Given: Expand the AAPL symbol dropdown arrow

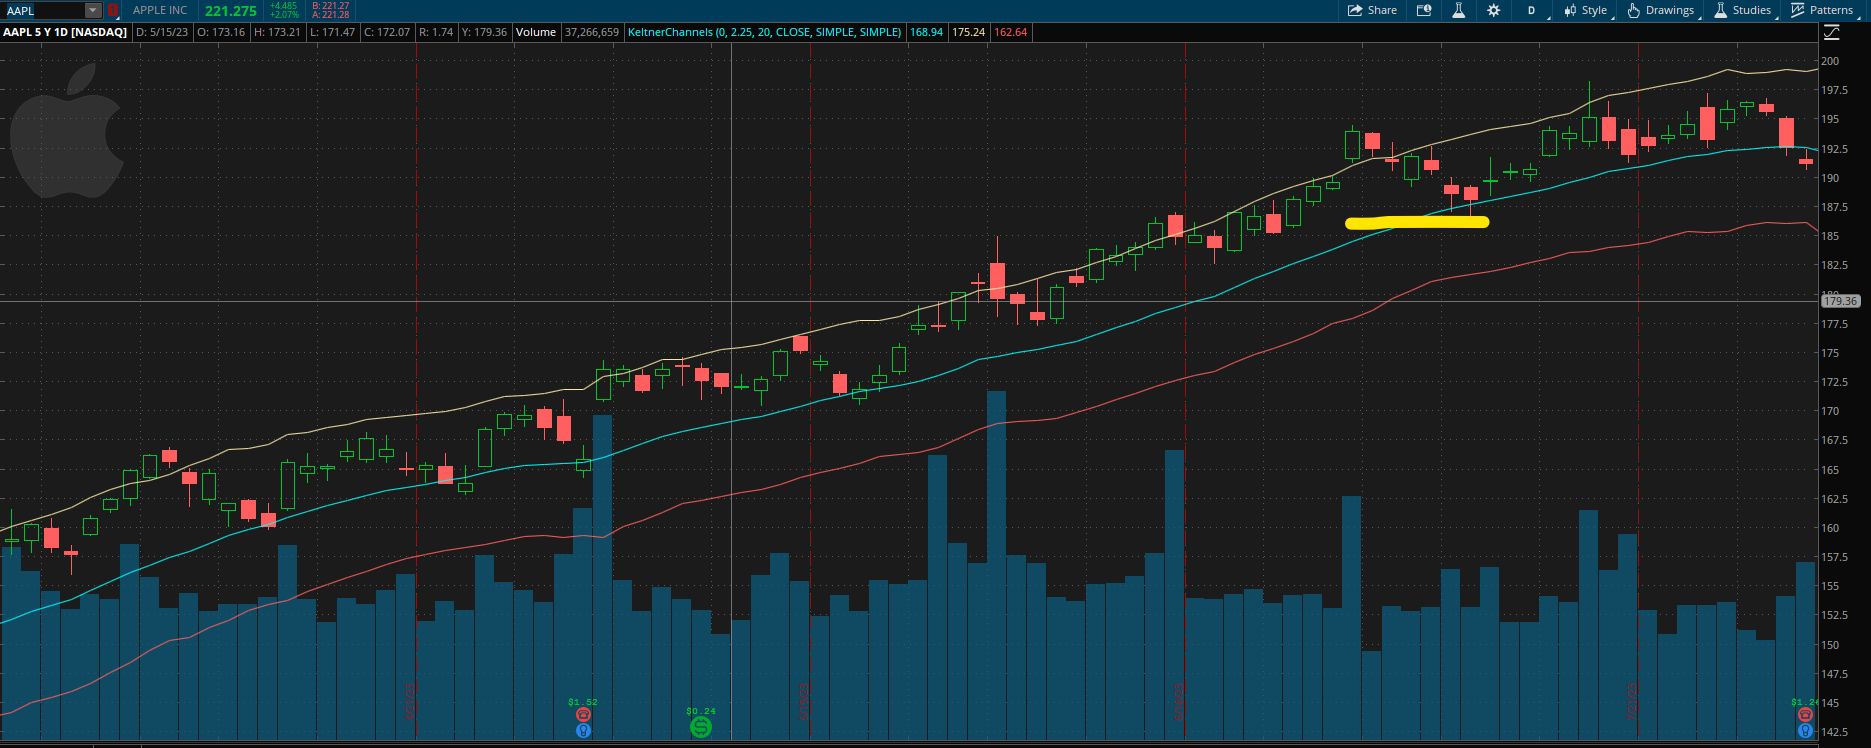Looking at the screenshot, I should [x=93, y=10].
